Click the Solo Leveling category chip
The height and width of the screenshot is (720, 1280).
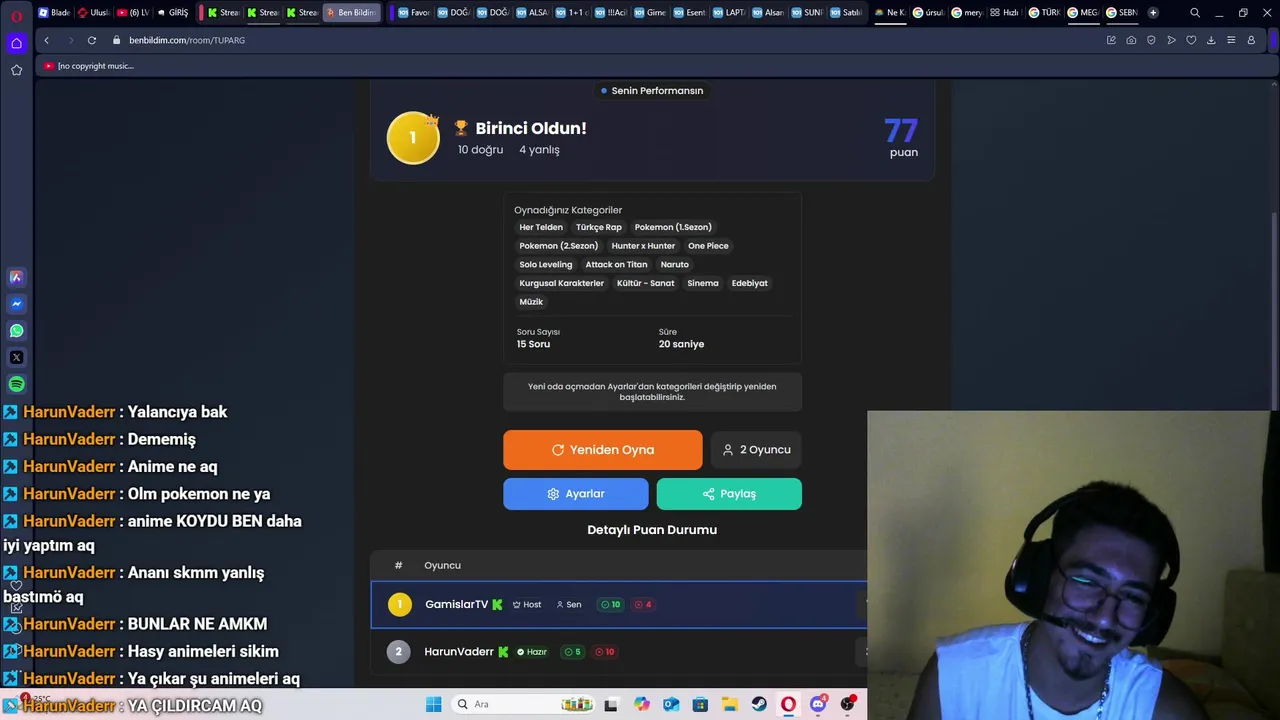546,265
